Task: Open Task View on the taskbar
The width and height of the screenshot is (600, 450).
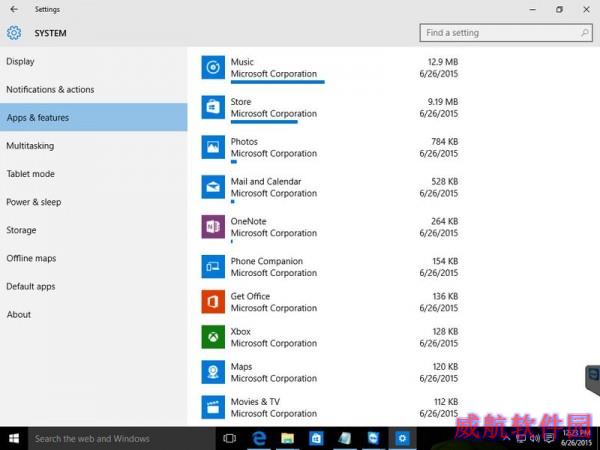Action: [x=229, y=439]
